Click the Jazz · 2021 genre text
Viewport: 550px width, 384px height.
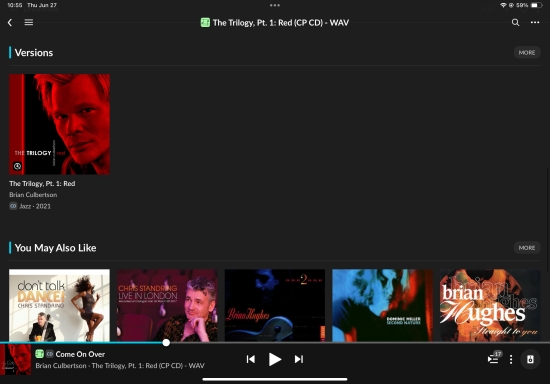click(x=35, y=206)
